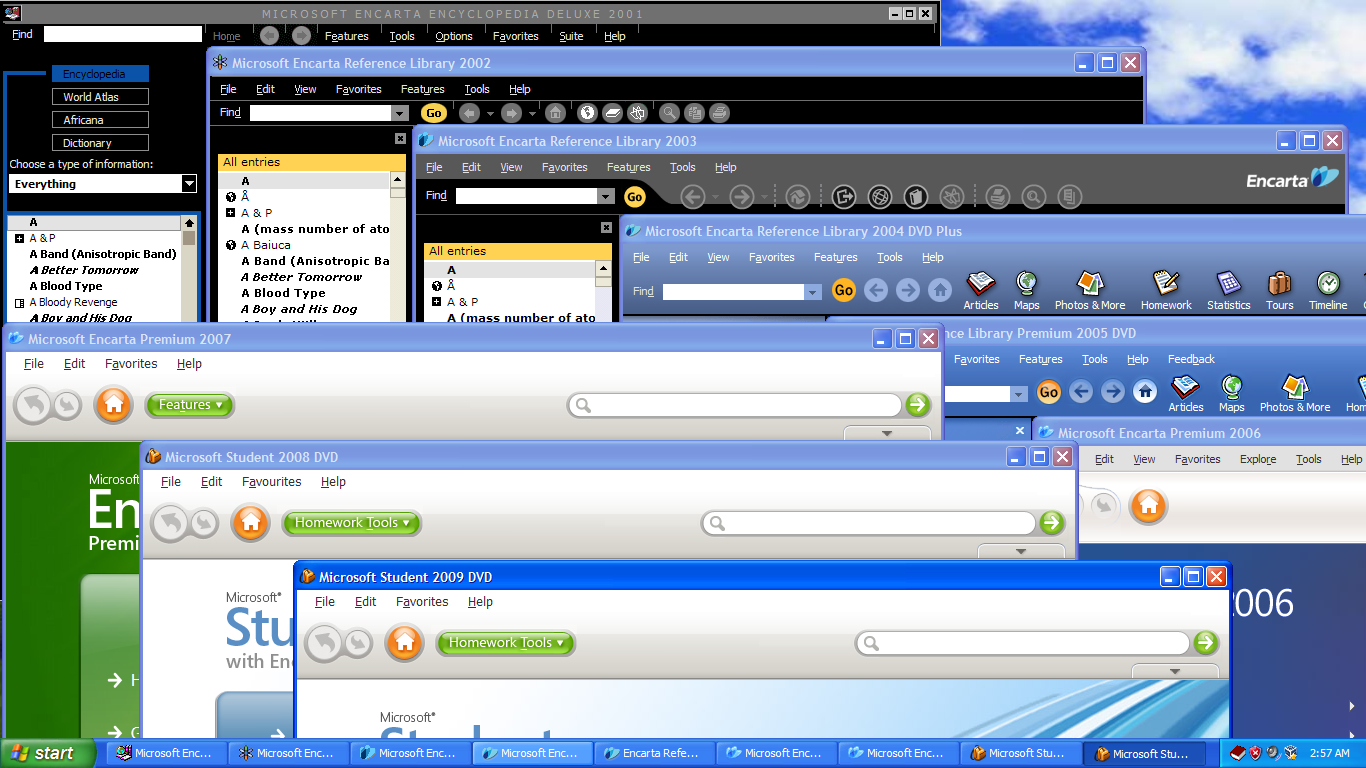
Task: Open Find box dropdown in Encarta 2002
Action: coord(400,113)
